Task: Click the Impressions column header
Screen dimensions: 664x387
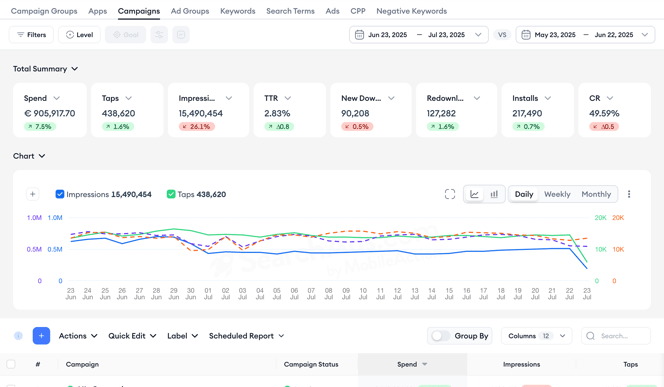Action: 521,364
